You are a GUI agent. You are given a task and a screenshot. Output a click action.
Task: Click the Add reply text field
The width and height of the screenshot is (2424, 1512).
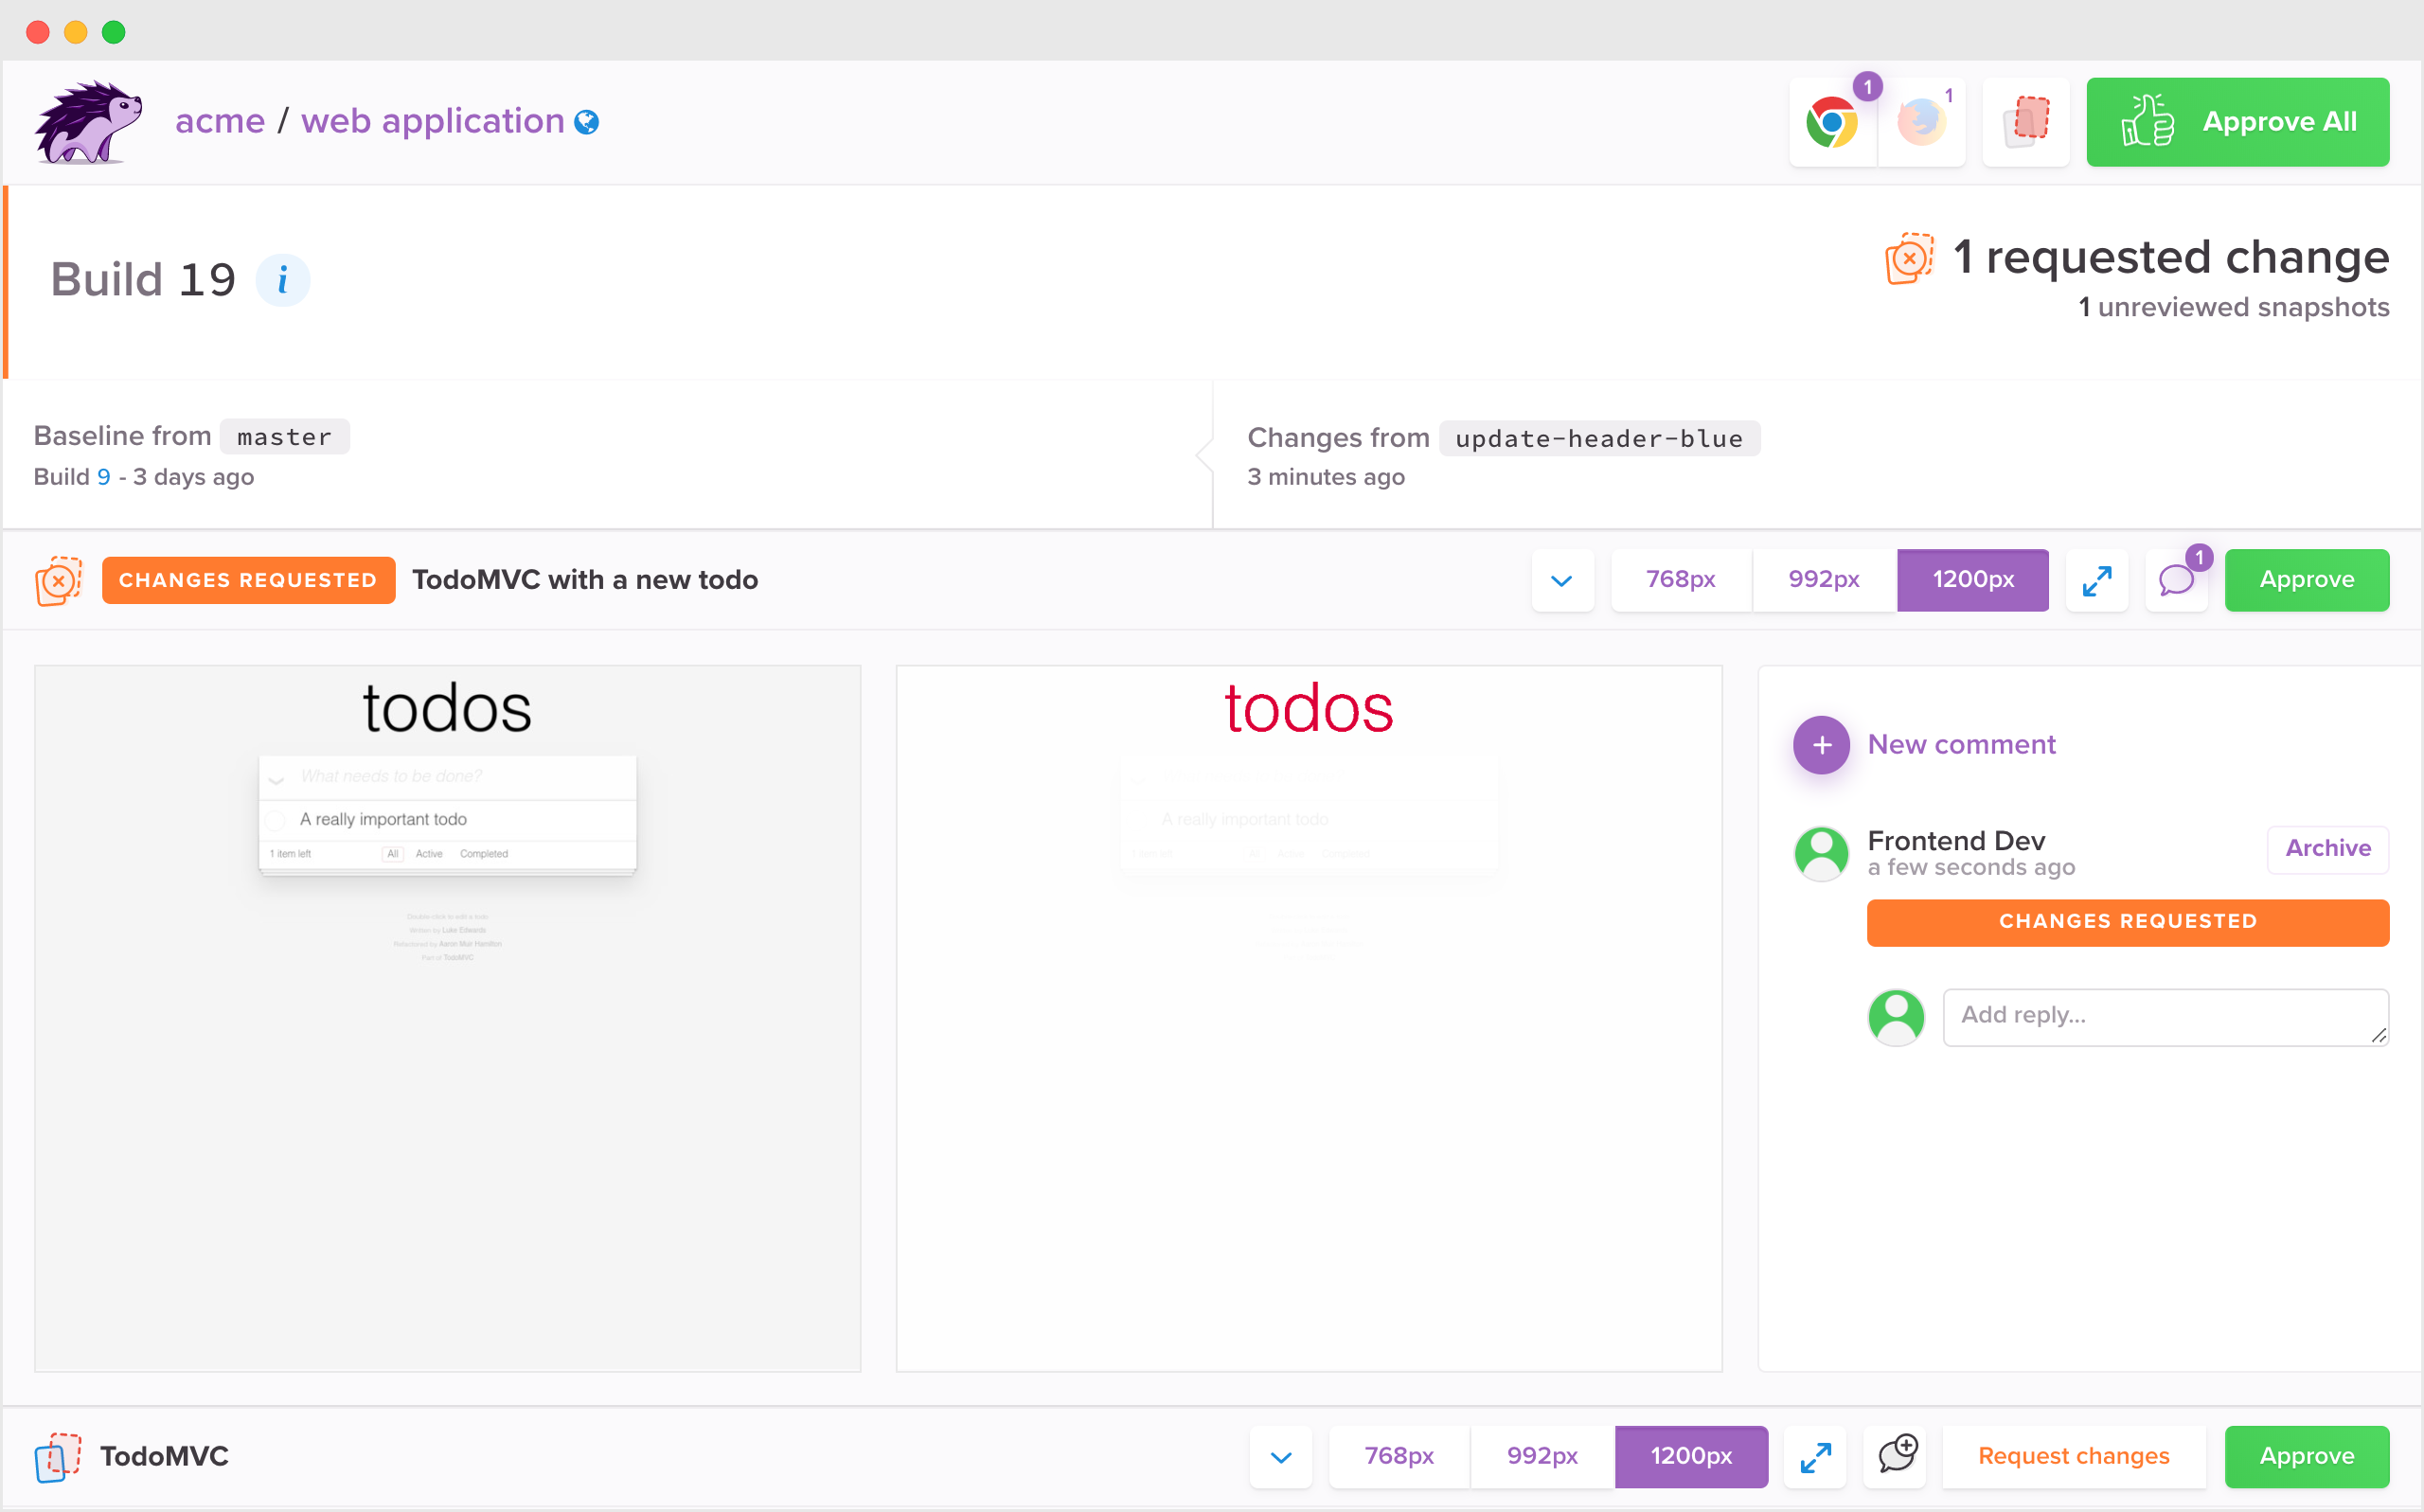click(x=2164, y=1016)
